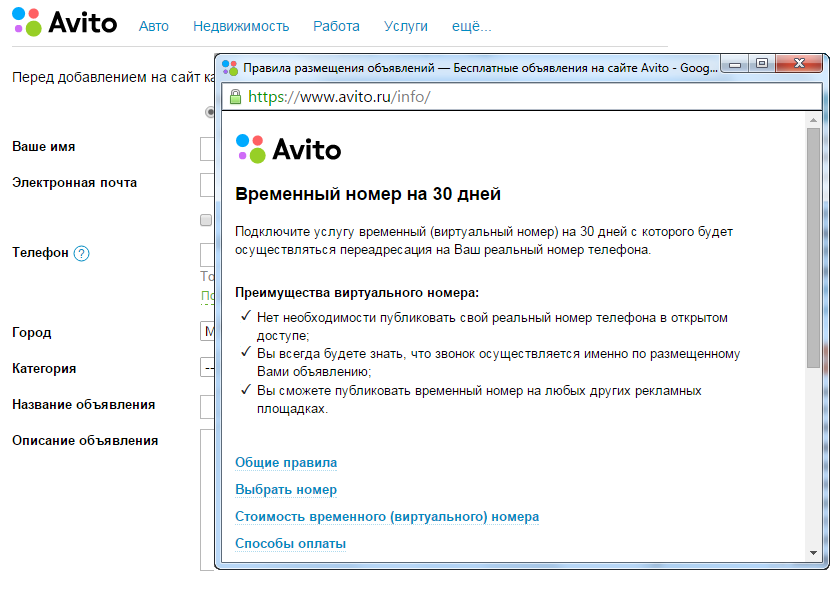Click the Телефон input field

207,255
